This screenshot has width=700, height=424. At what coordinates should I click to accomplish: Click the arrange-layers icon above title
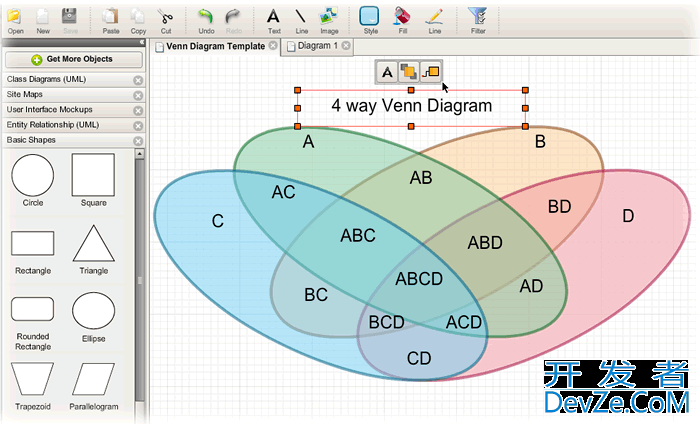[x=409, y=71]
